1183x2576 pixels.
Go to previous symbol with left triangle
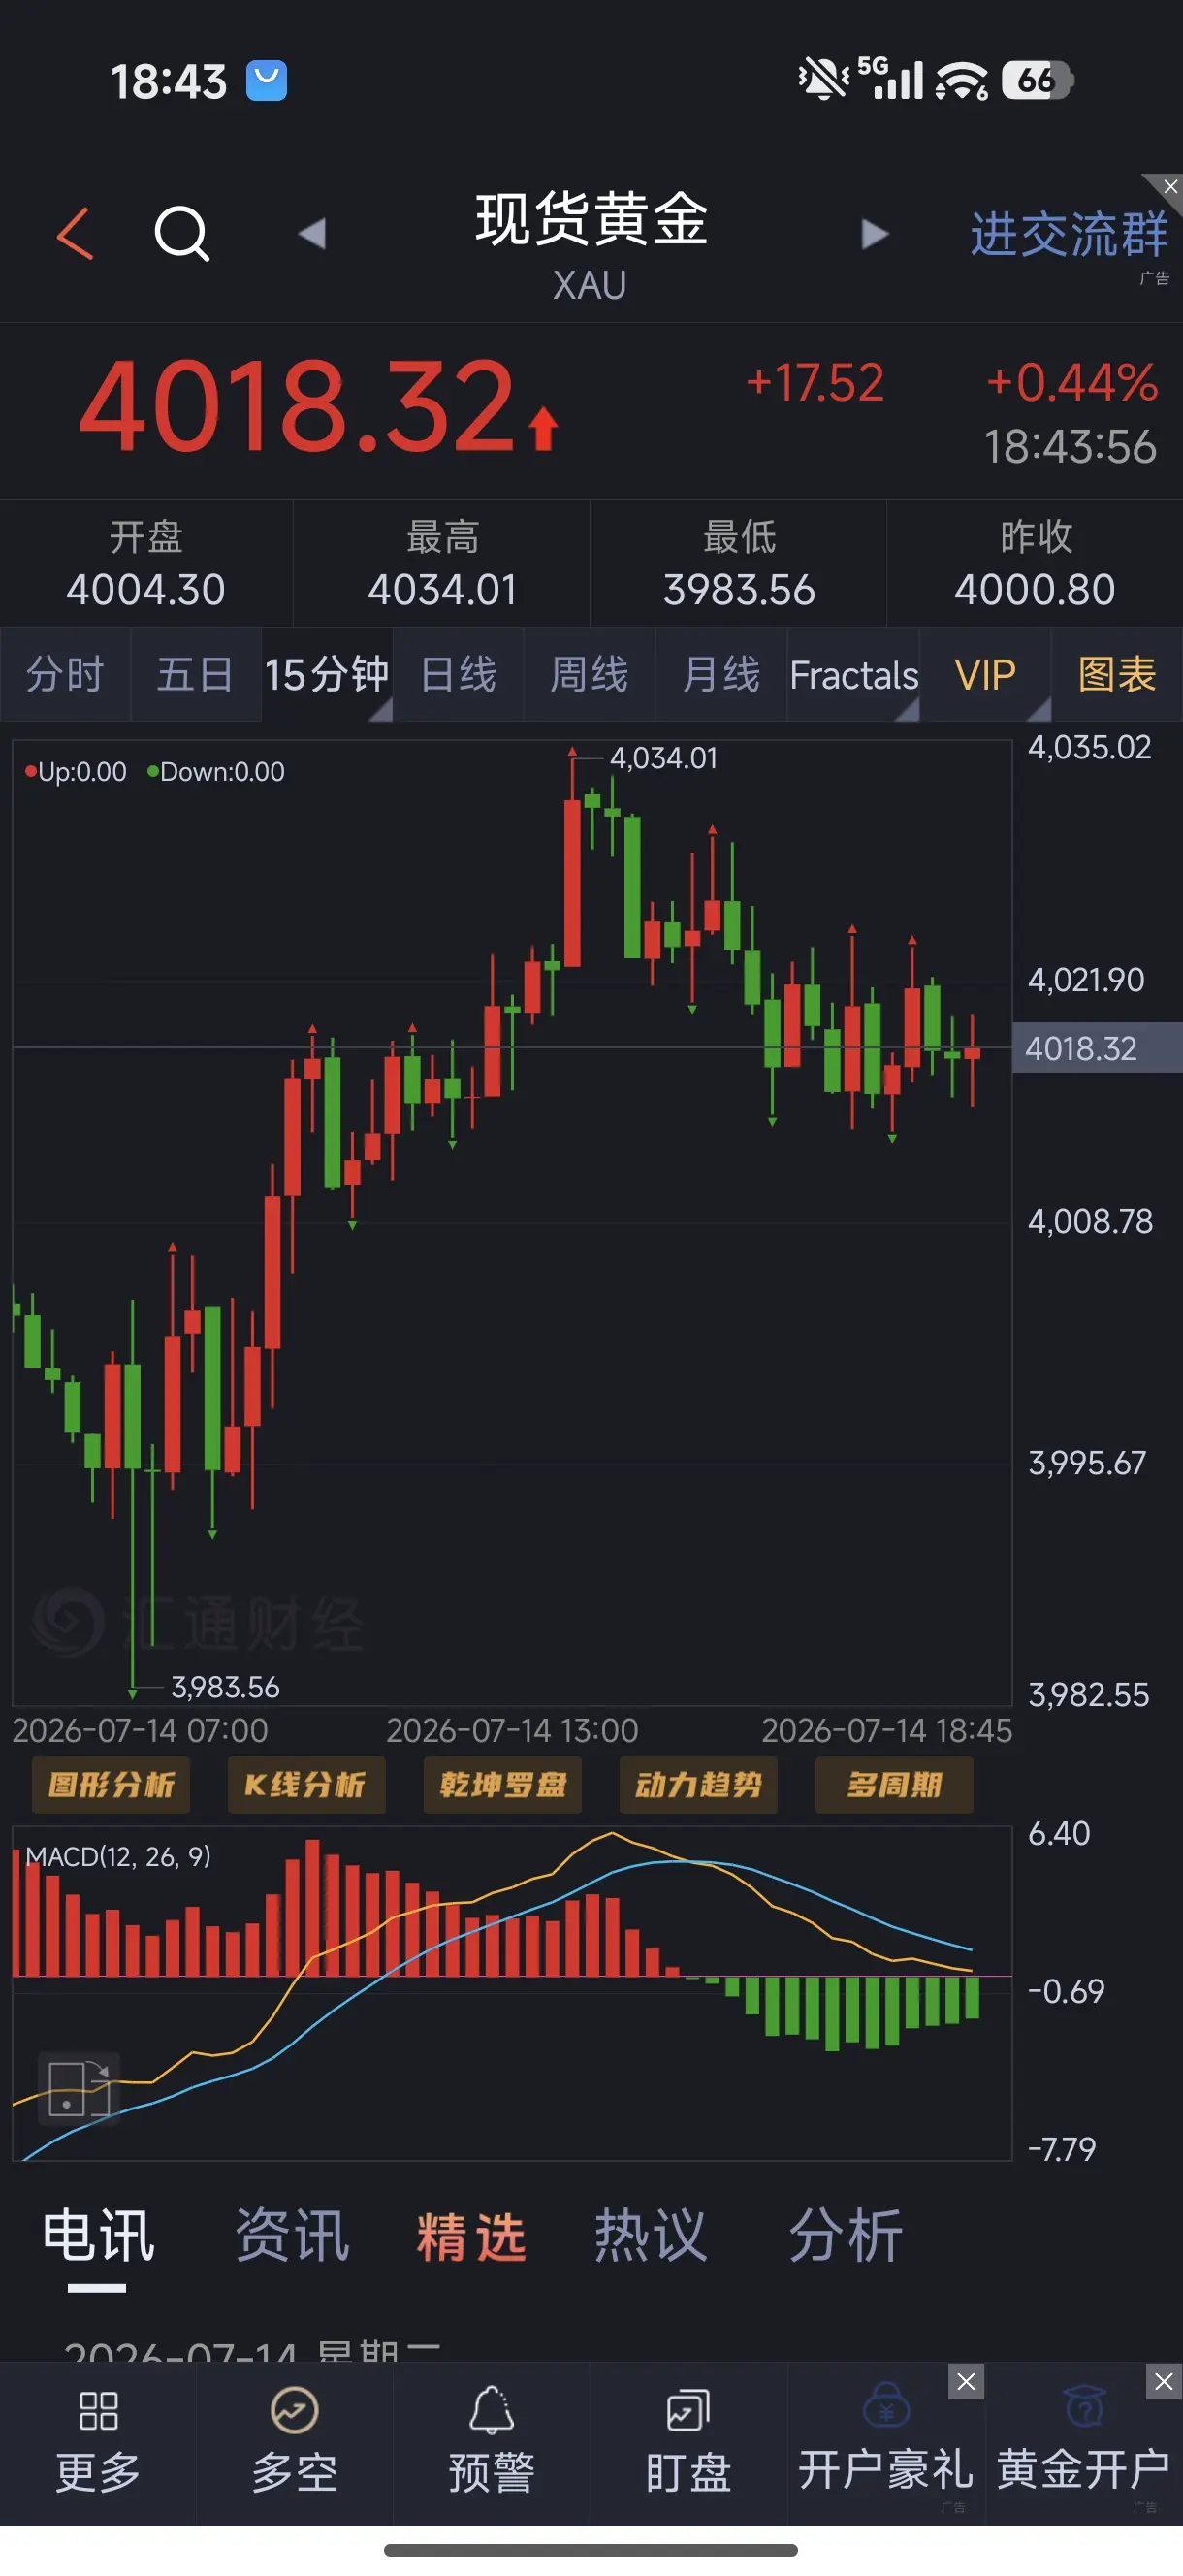coord(312,234)
